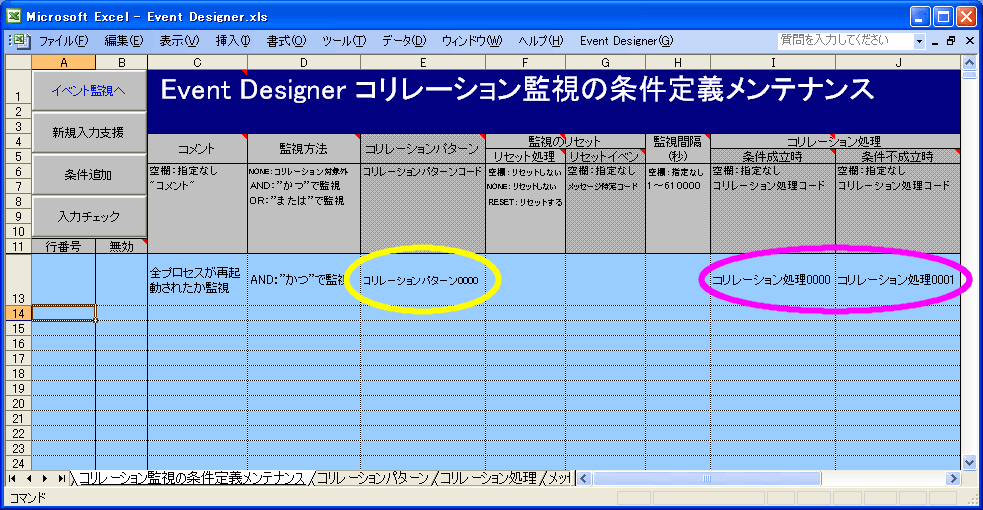Jump to the last sheet tab arrow
The image size is (983, 510).
pos(61,479)
